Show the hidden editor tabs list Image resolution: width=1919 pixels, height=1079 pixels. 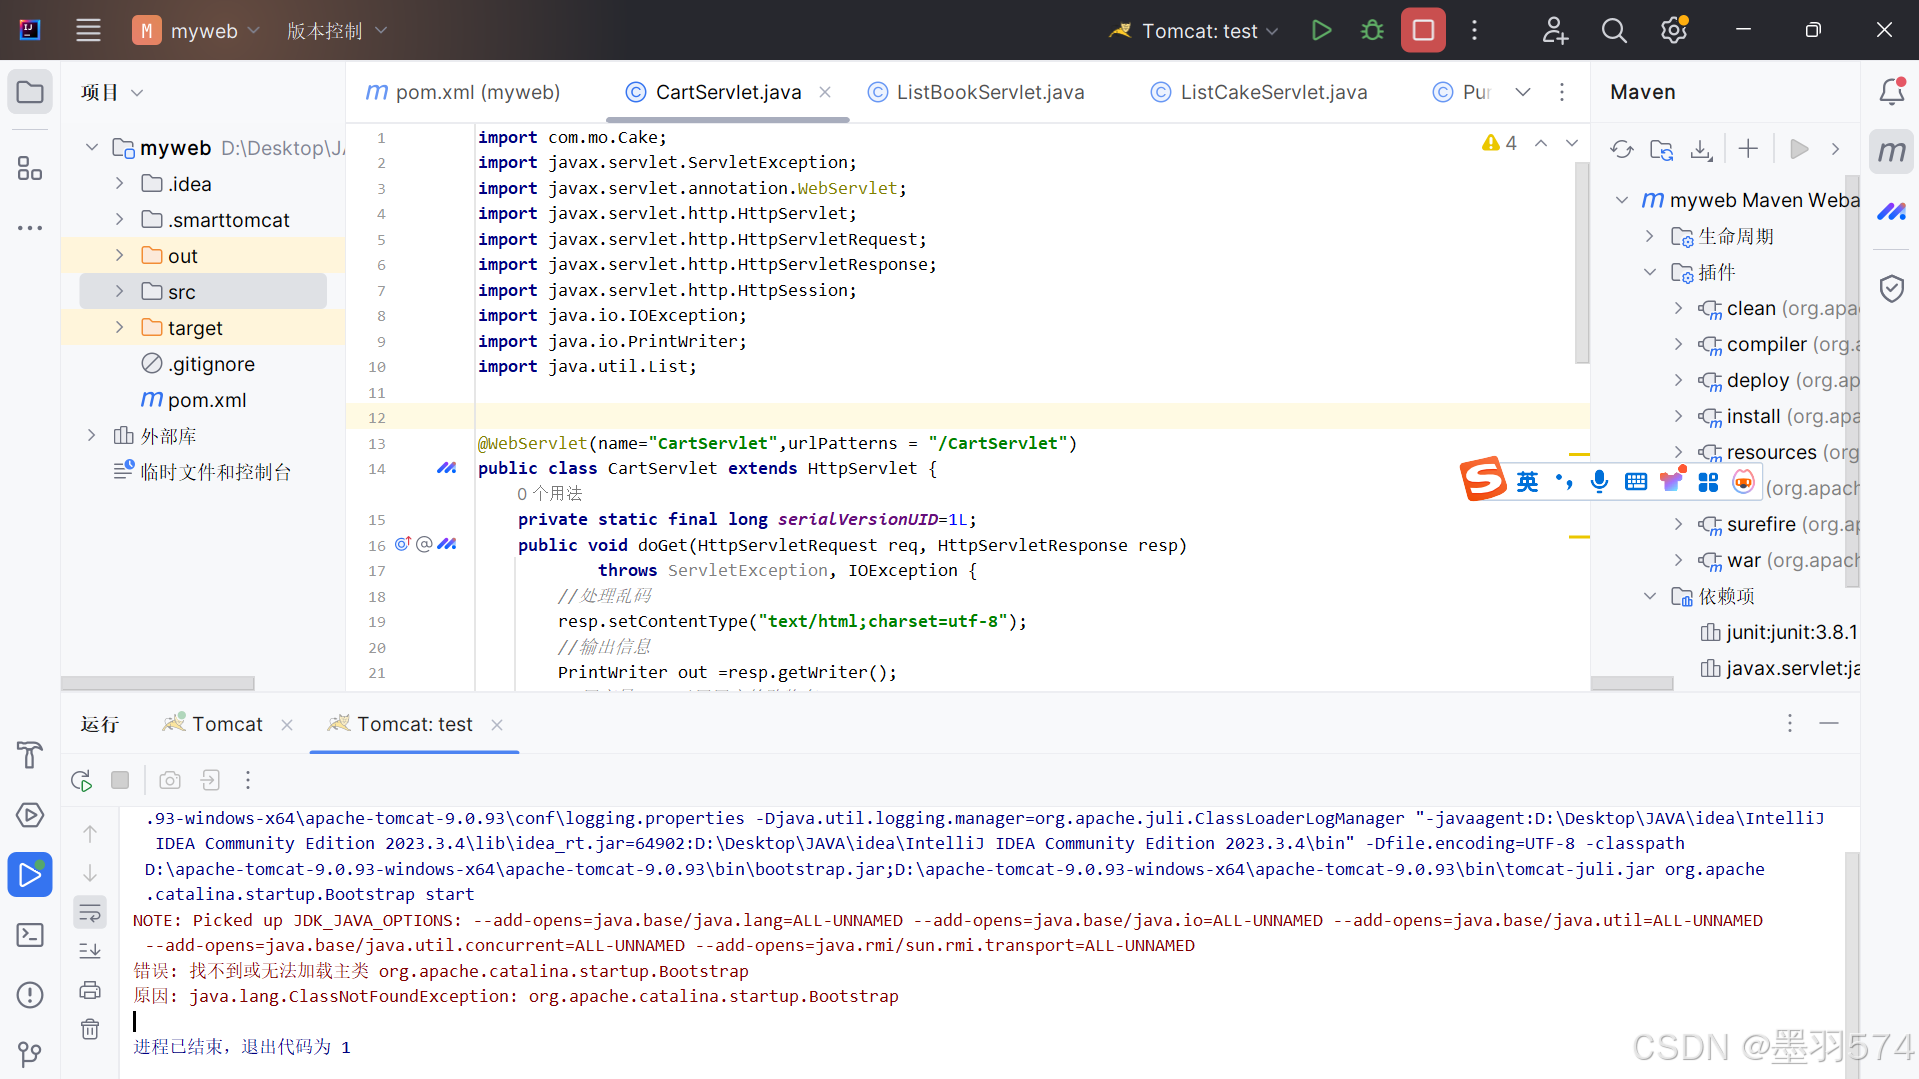(1522, 92)
